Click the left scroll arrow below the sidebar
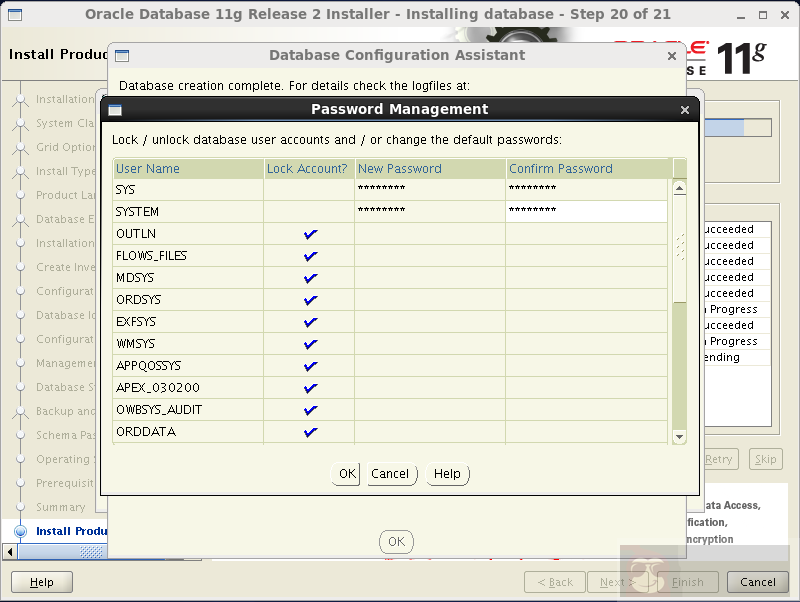The width and height of the screenshot is (800, 602). click(x=9, y=551)
